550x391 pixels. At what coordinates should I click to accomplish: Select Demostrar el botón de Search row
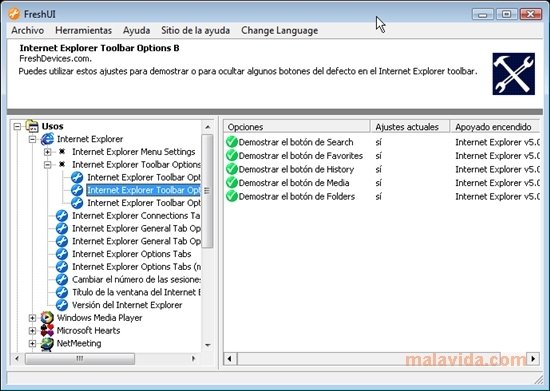pos(296,142)
